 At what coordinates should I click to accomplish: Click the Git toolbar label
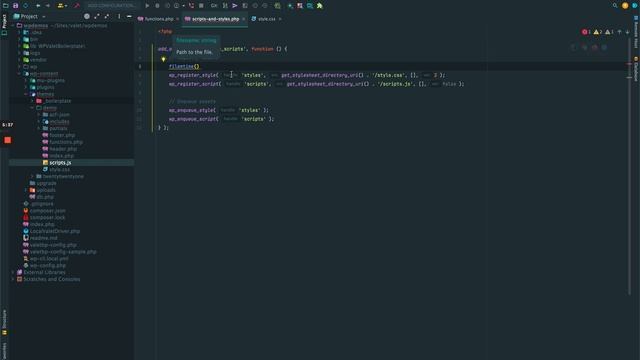214,6
